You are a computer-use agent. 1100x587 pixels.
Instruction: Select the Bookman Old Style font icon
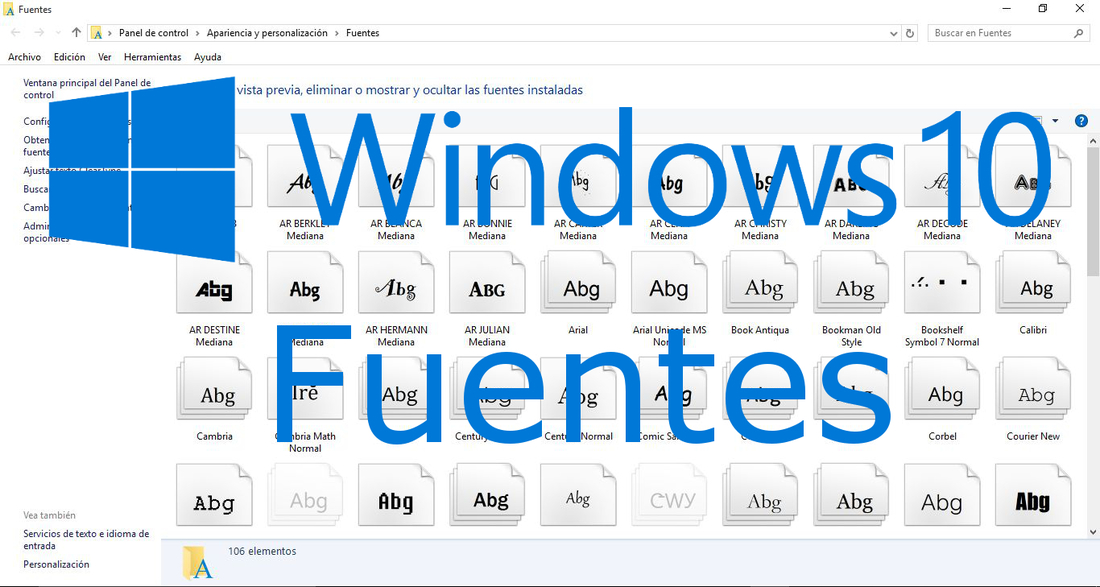click(x=851, y=283)
